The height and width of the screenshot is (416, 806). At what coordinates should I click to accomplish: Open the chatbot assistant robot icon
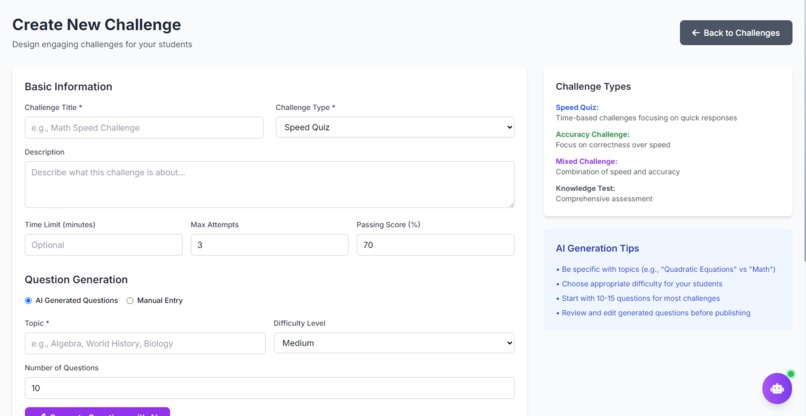coord(777,388)
